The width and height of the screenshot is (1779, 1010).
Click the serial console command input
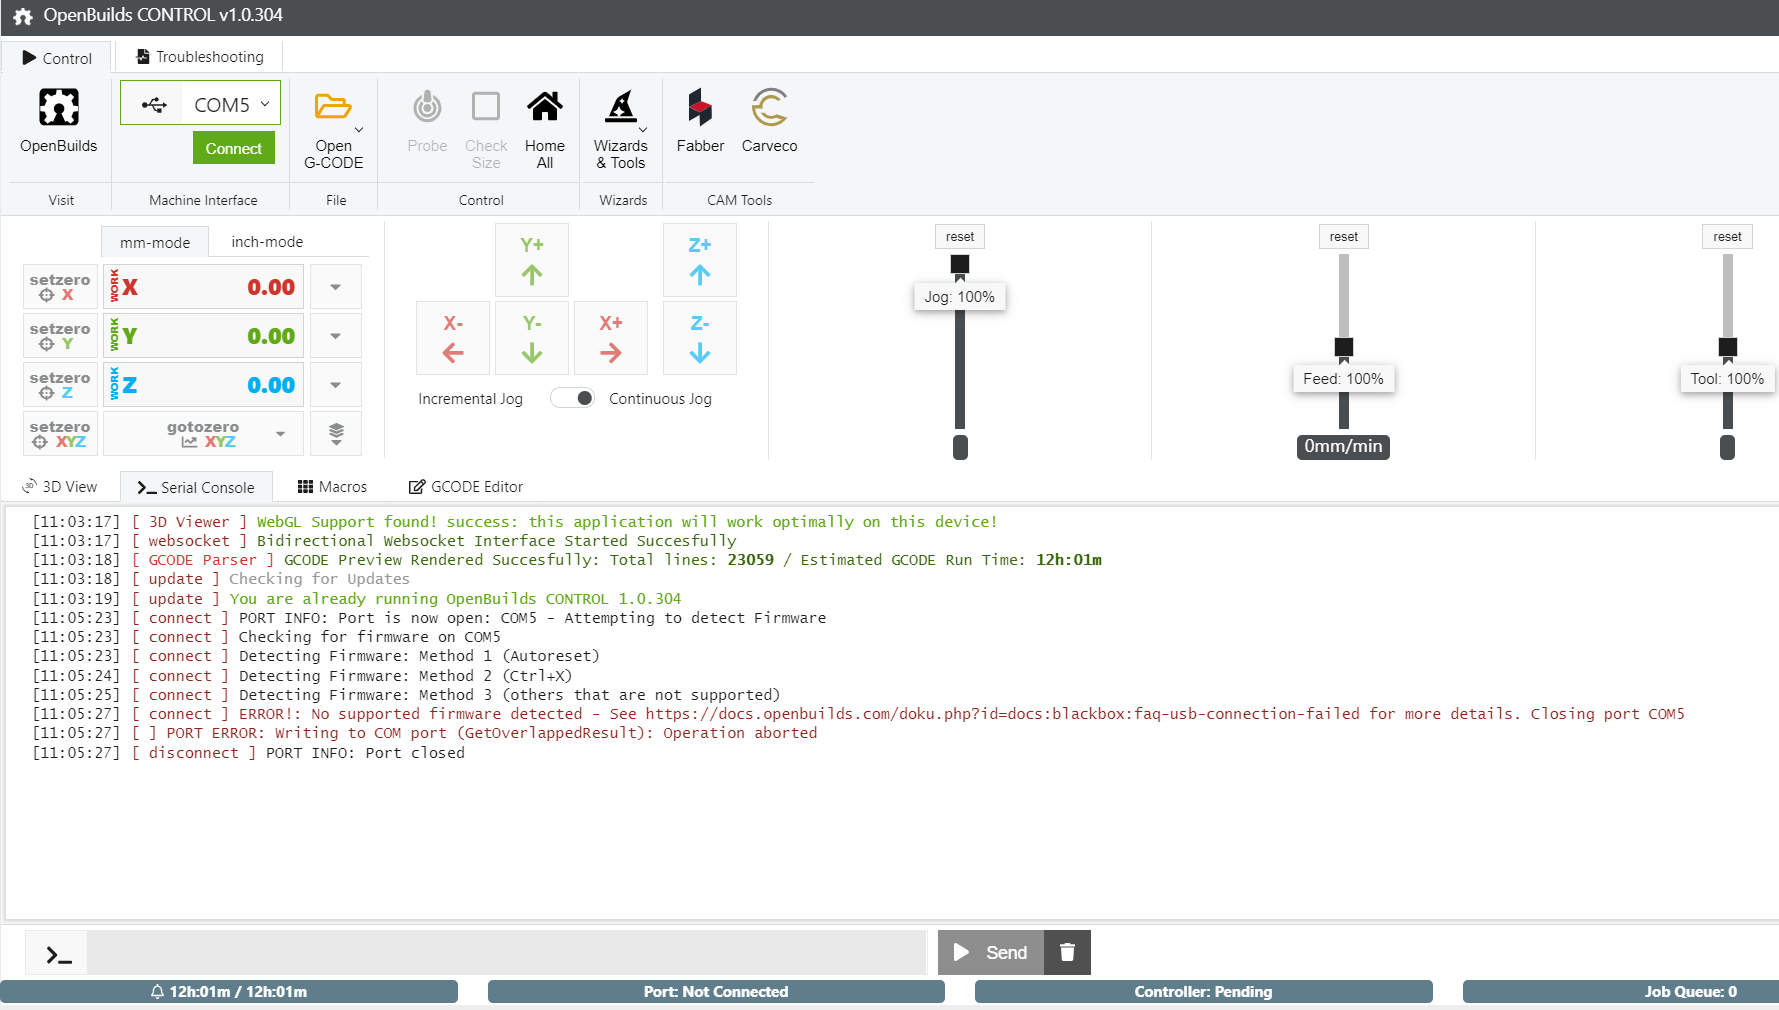tap(507, 952)
